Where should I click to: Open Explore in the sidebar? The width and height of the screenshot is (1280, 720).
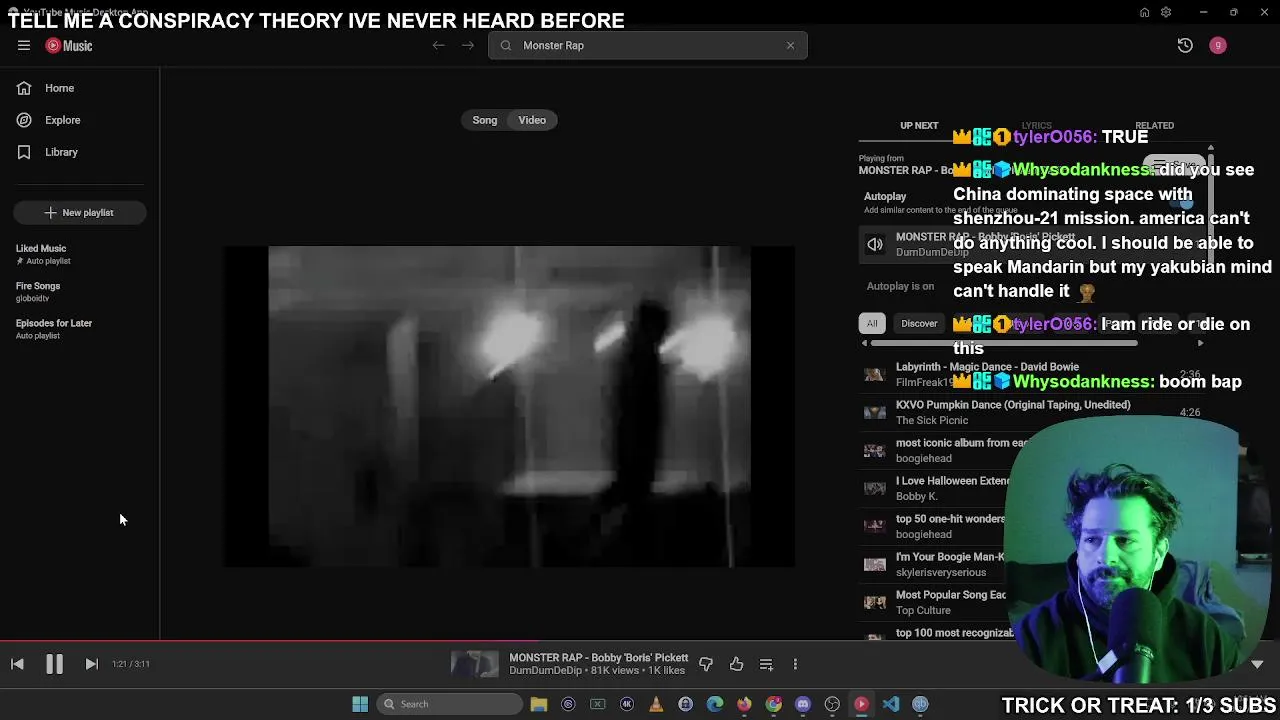80,120
